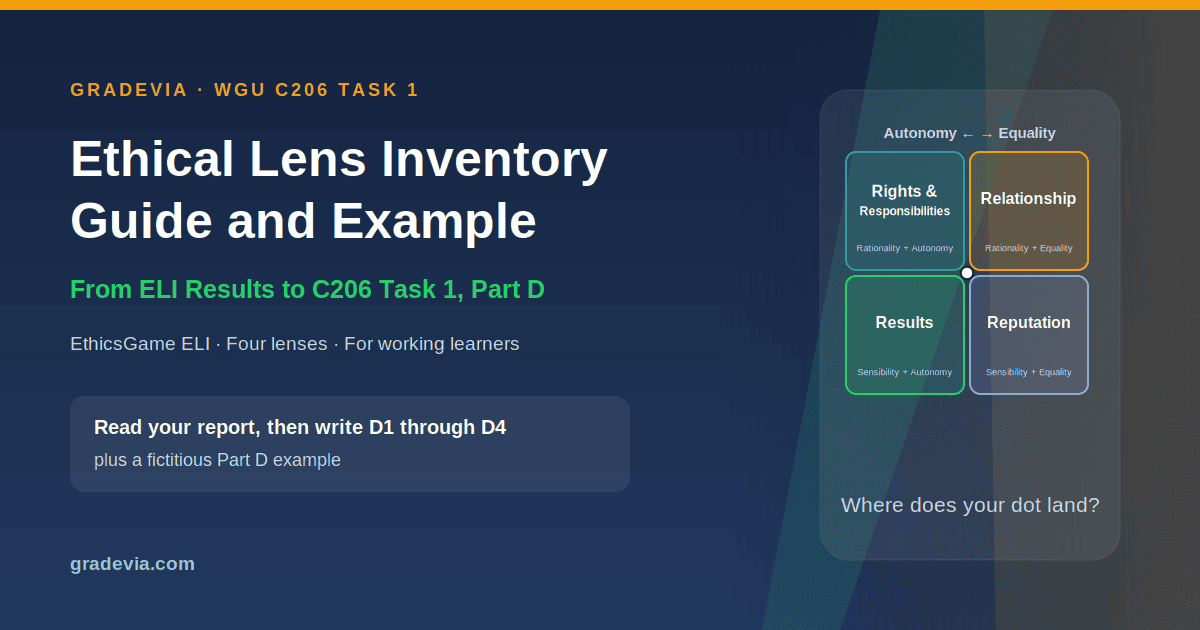Select the Relationship lens quadrant

click(x=1029, y=211)
